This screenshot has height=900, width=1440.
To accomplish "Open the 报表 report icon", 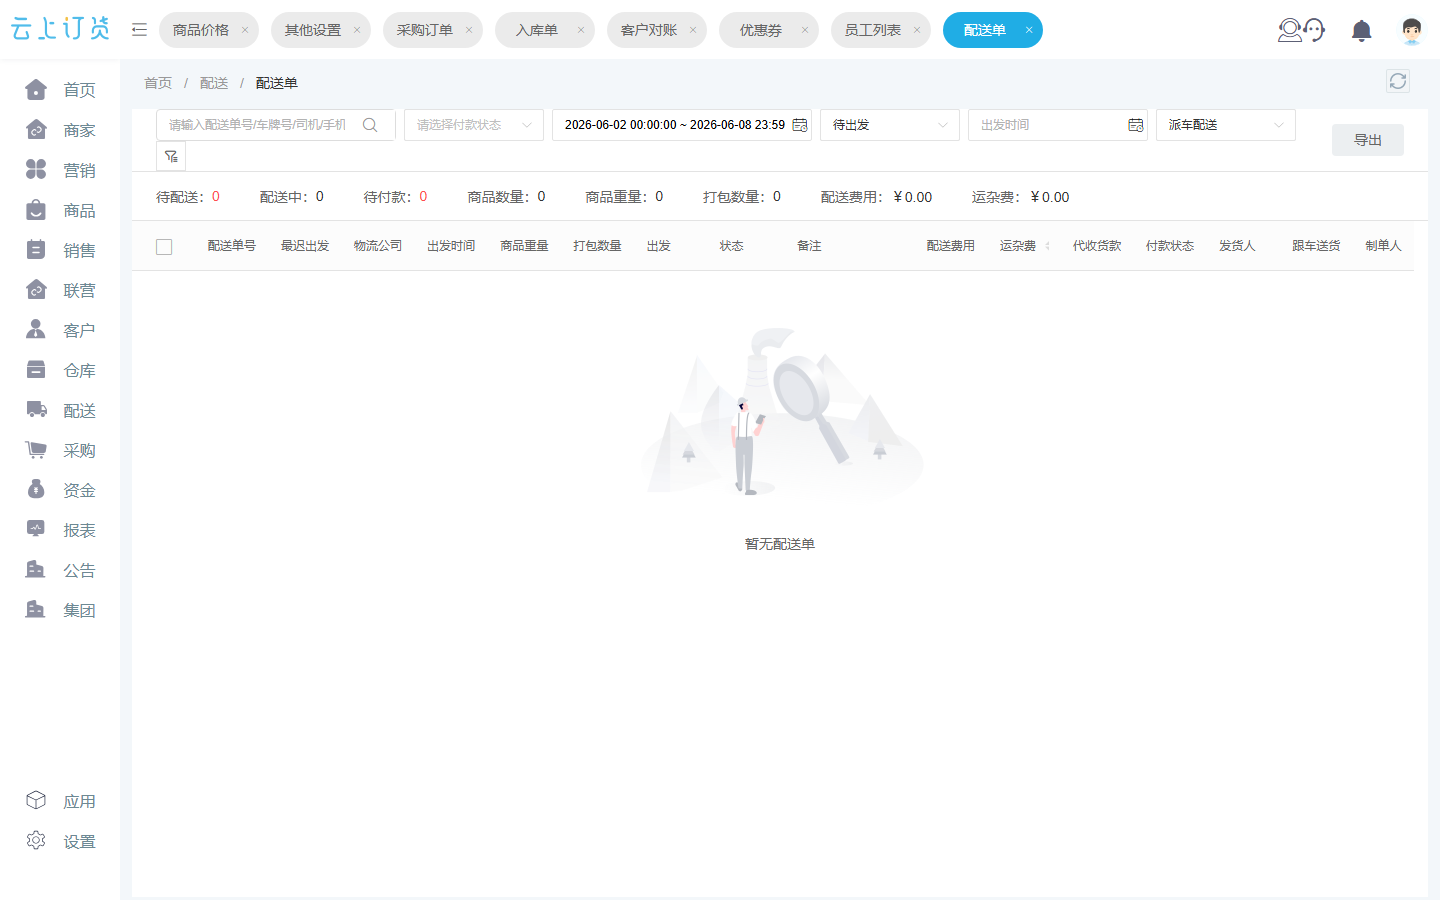I will tap(36, 530).
